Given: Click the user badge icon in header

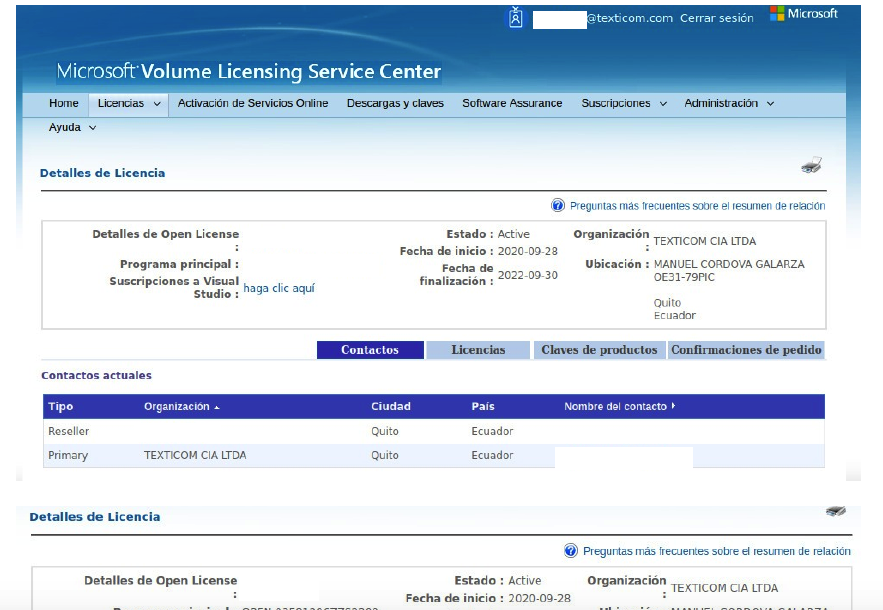Looking at the screenshot, I should pyautogui.click(x=515, y=17).
